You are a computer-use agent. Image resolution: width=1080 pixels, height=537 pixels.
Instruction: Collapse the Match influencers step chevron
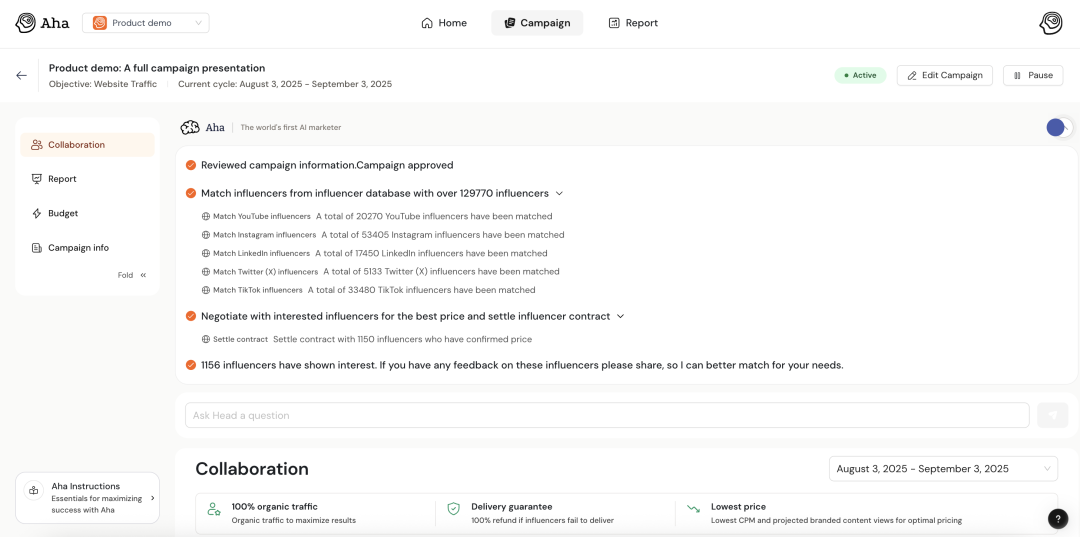tap(559, 193)
